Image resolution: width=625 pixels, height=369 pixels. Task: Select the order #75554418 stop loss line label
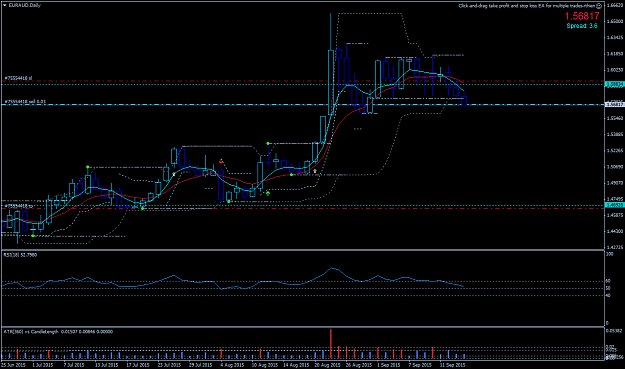point(18,79)
